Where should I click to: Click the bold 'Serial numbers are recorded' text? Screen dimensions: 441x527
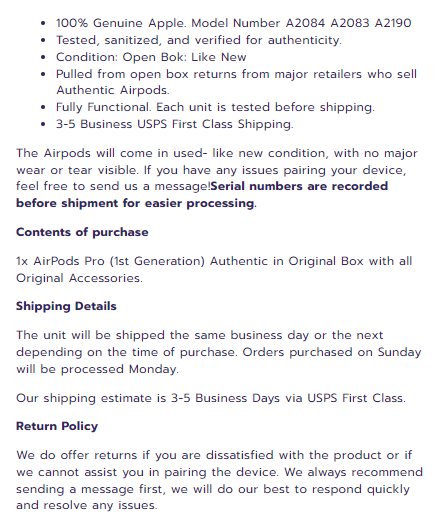(x=299, y=186)
